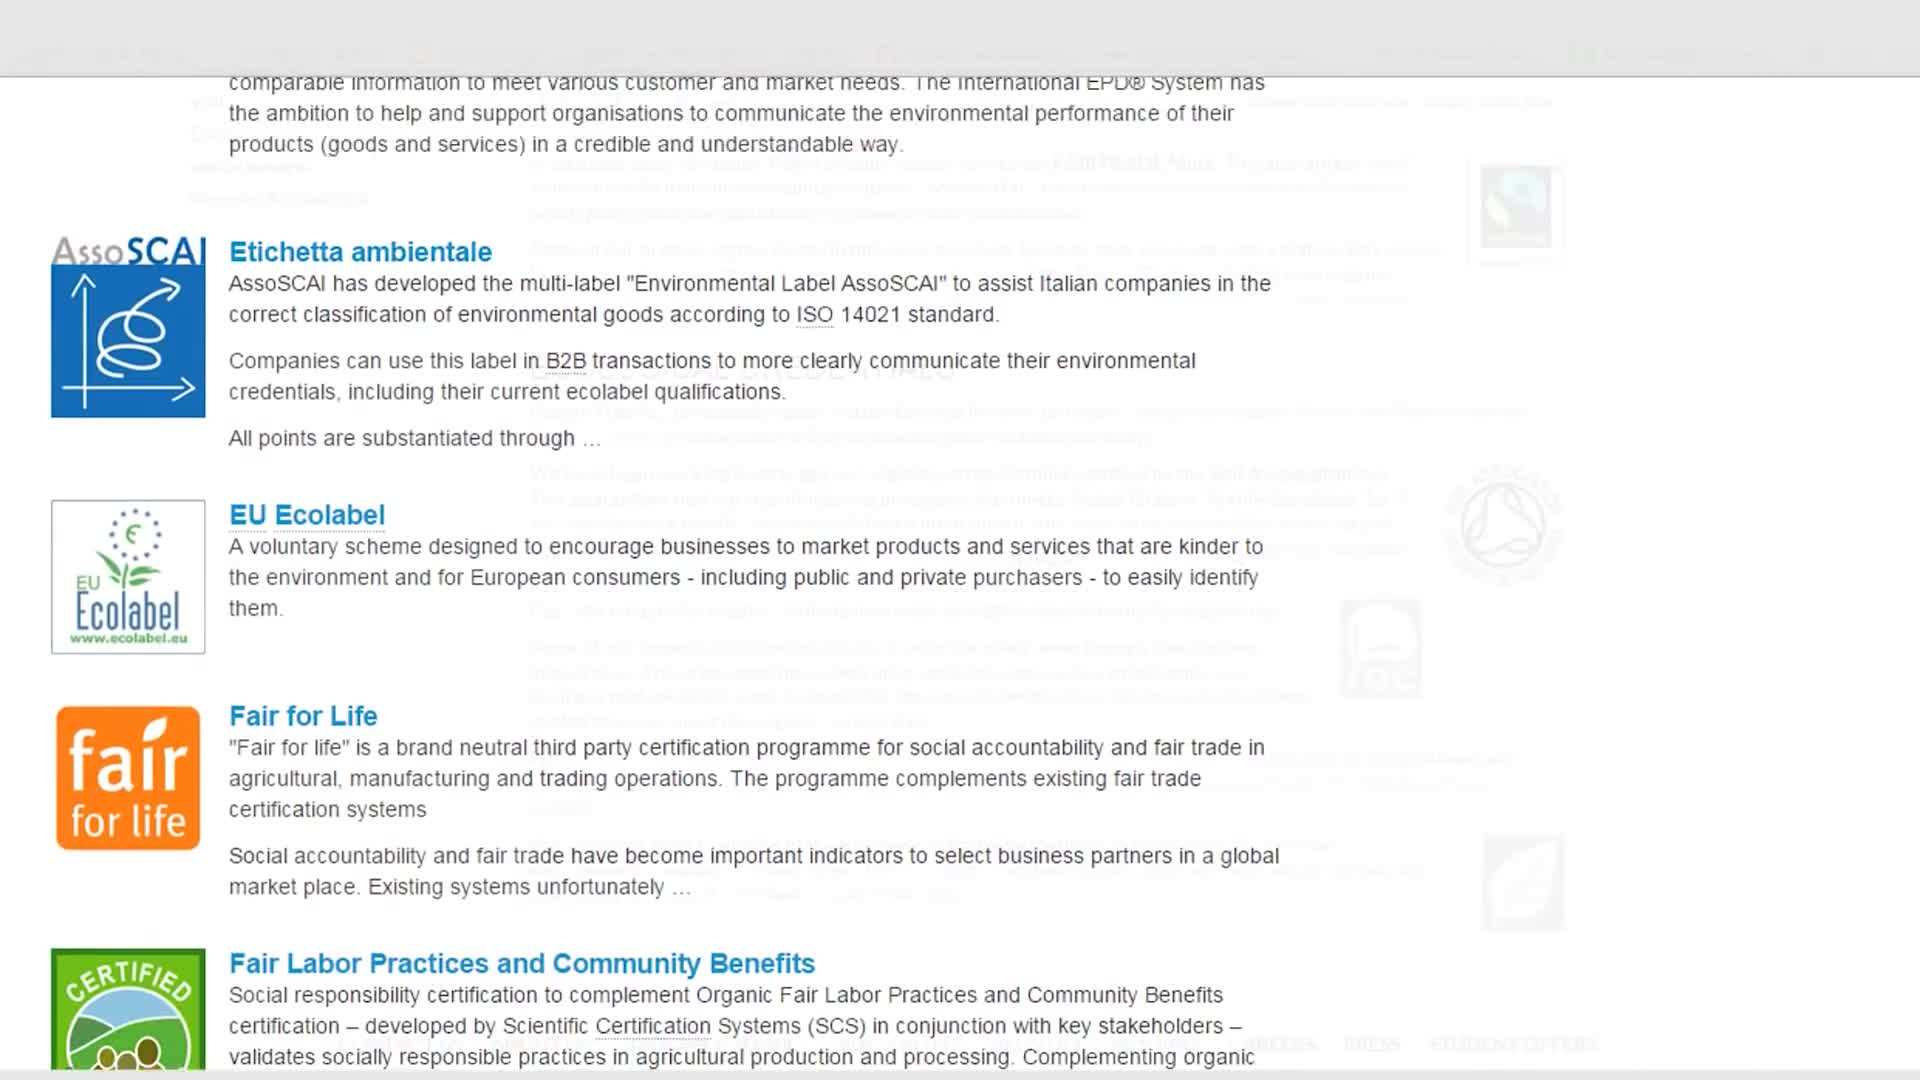Open the Etichetta ambientale heading link
Screen dimensions: 1920x1080
(x=360, y=252)
